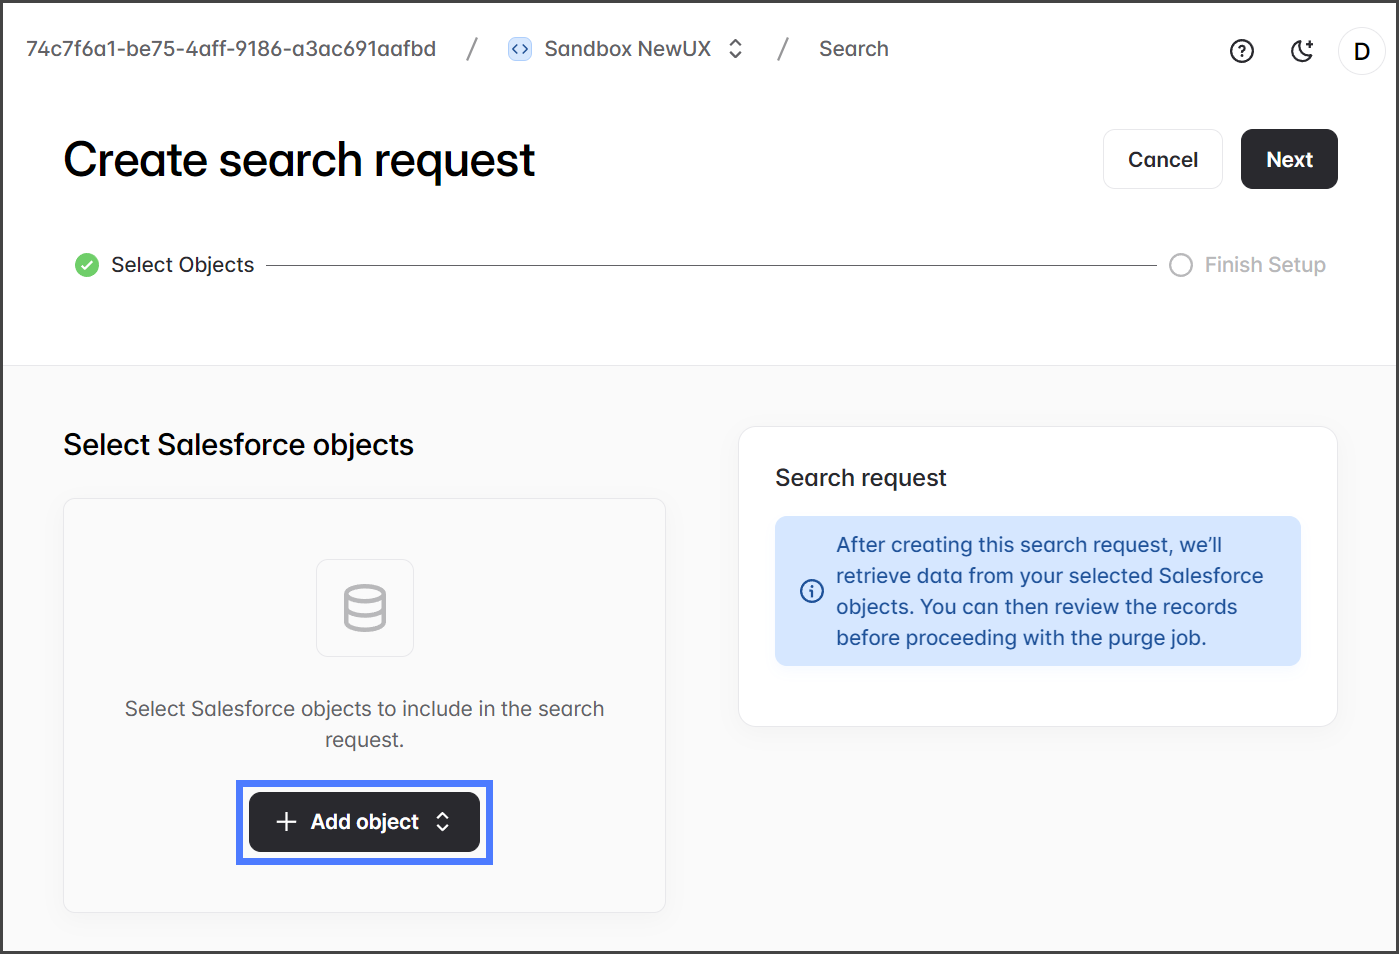1399x954 pixels.
Task: Go to the Search breadcrumb
Action: click(853, 49)
